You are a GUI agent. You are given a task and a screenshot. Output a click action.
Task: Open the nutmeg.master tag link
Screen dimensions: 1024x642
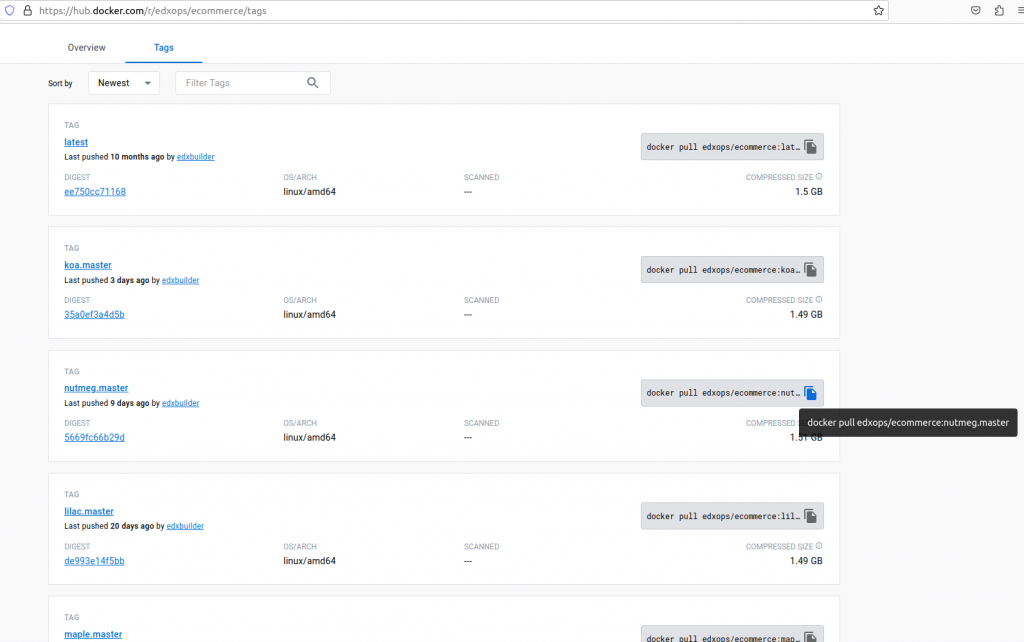(x=96, y=388)
